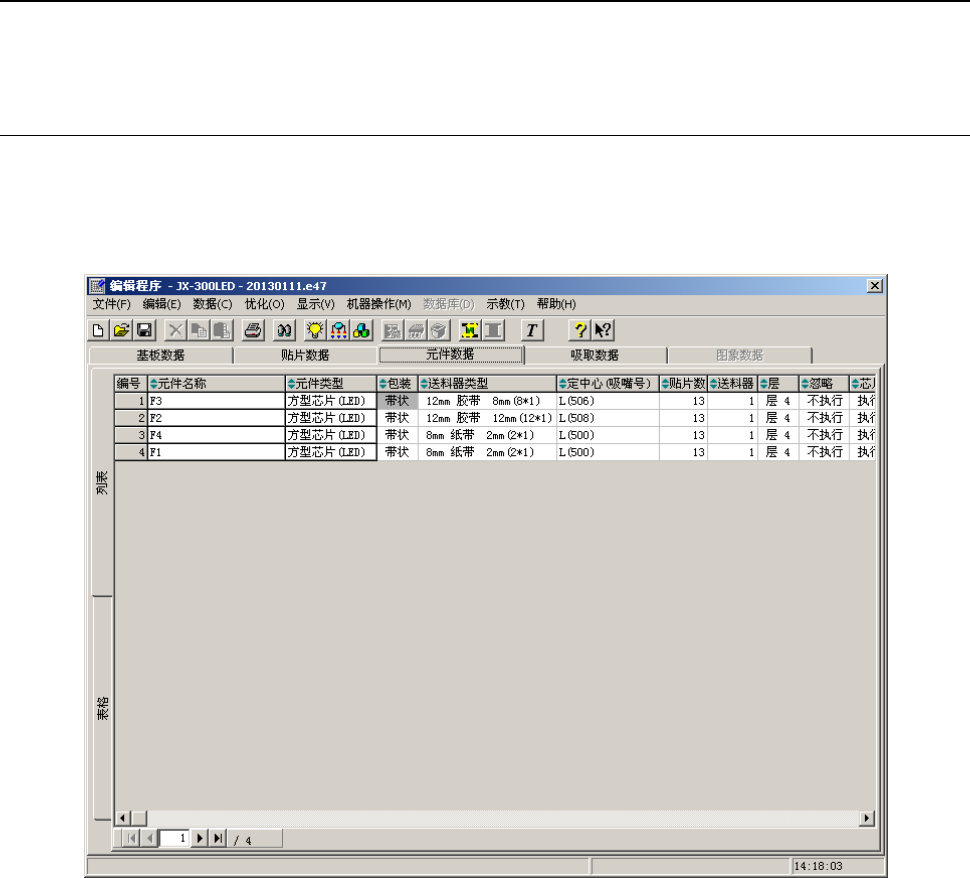This screenshot has height=878, width=970.
Task: Switch to the 吸取数据 tab
Action: coord(595,355)
